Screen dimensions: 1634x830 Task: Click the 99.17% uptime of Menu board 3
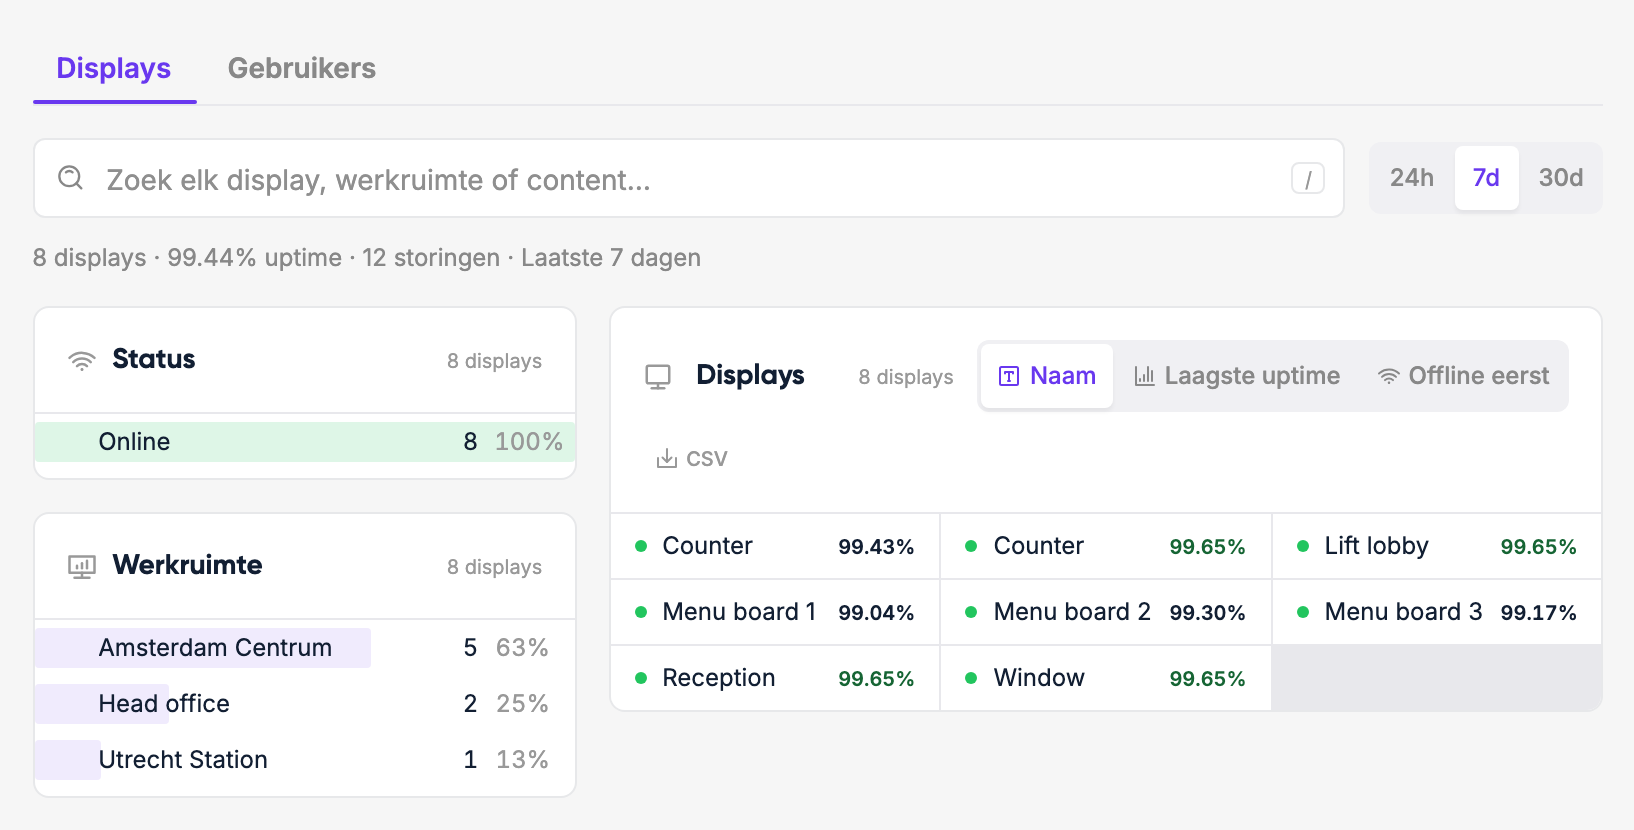tap(1538, 613)
